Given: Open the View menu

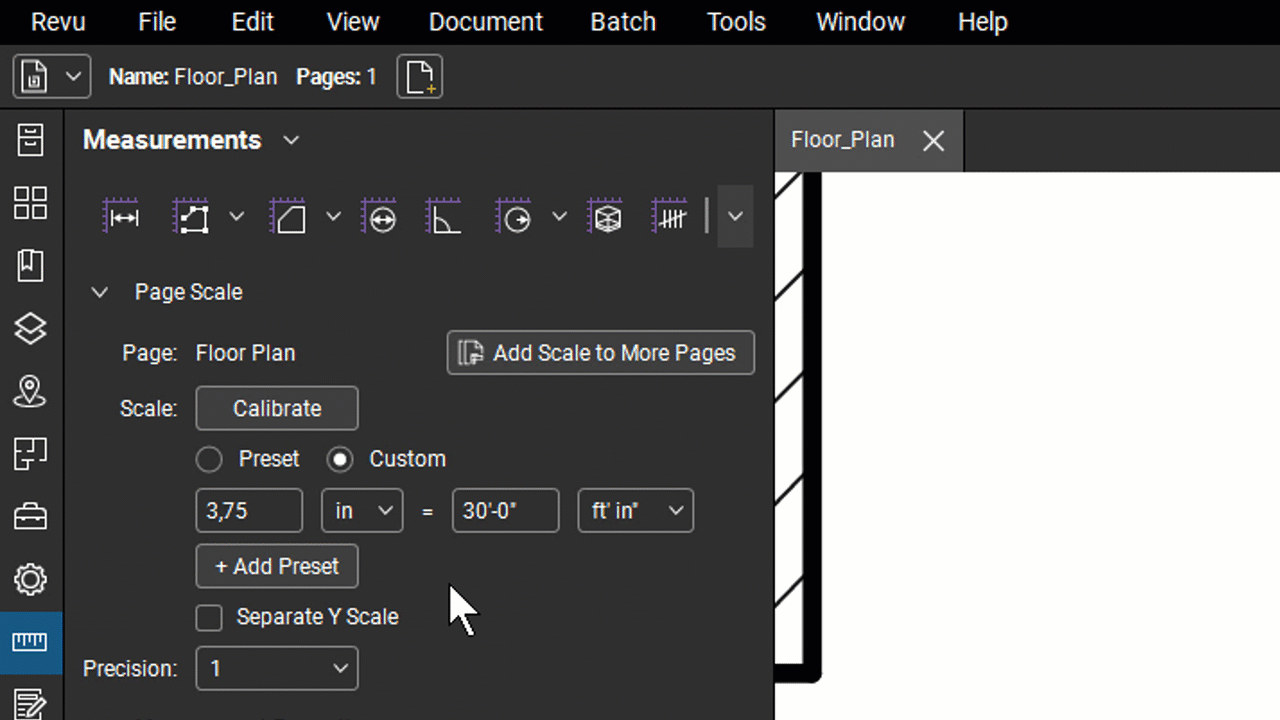Looking at the screenshot, I should click(353, 22).
